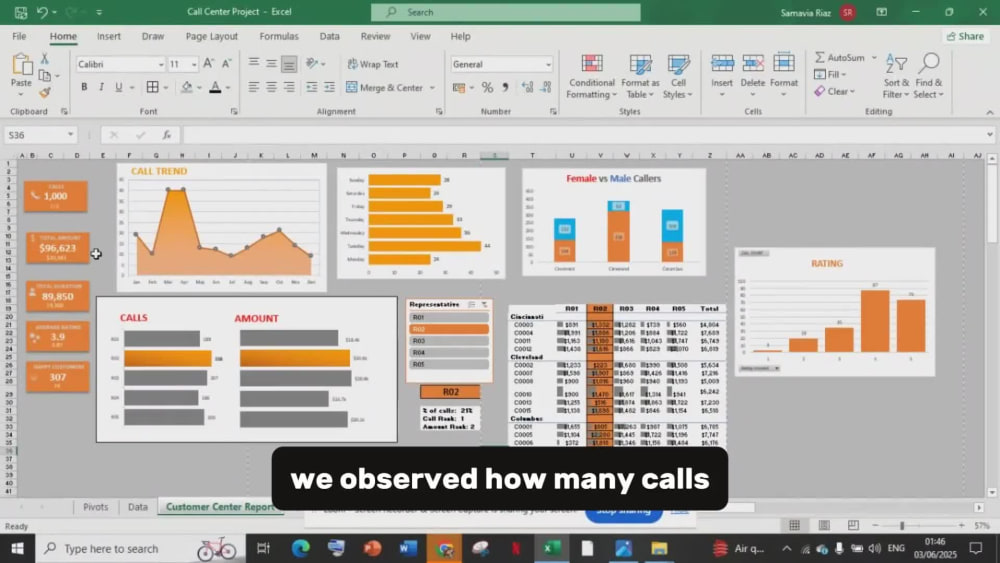Switch to the Data ribbon tab
1000x563 pixels.
tap(329, 36)
